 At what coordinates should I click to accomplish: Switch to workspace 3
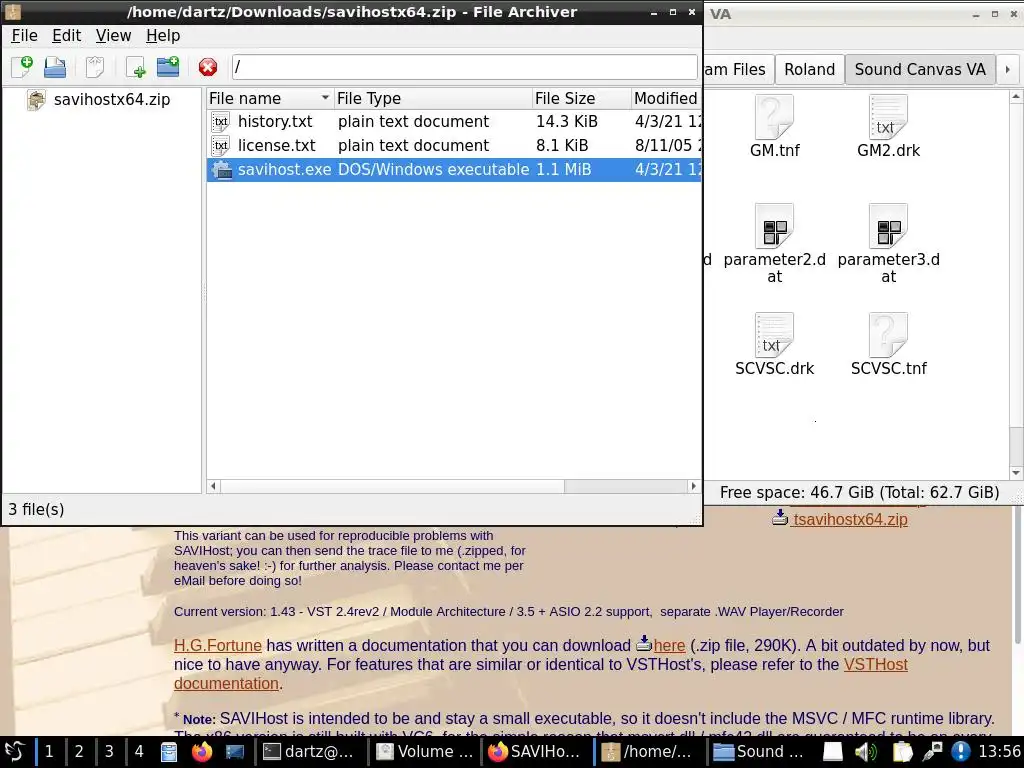click(109, 752)
